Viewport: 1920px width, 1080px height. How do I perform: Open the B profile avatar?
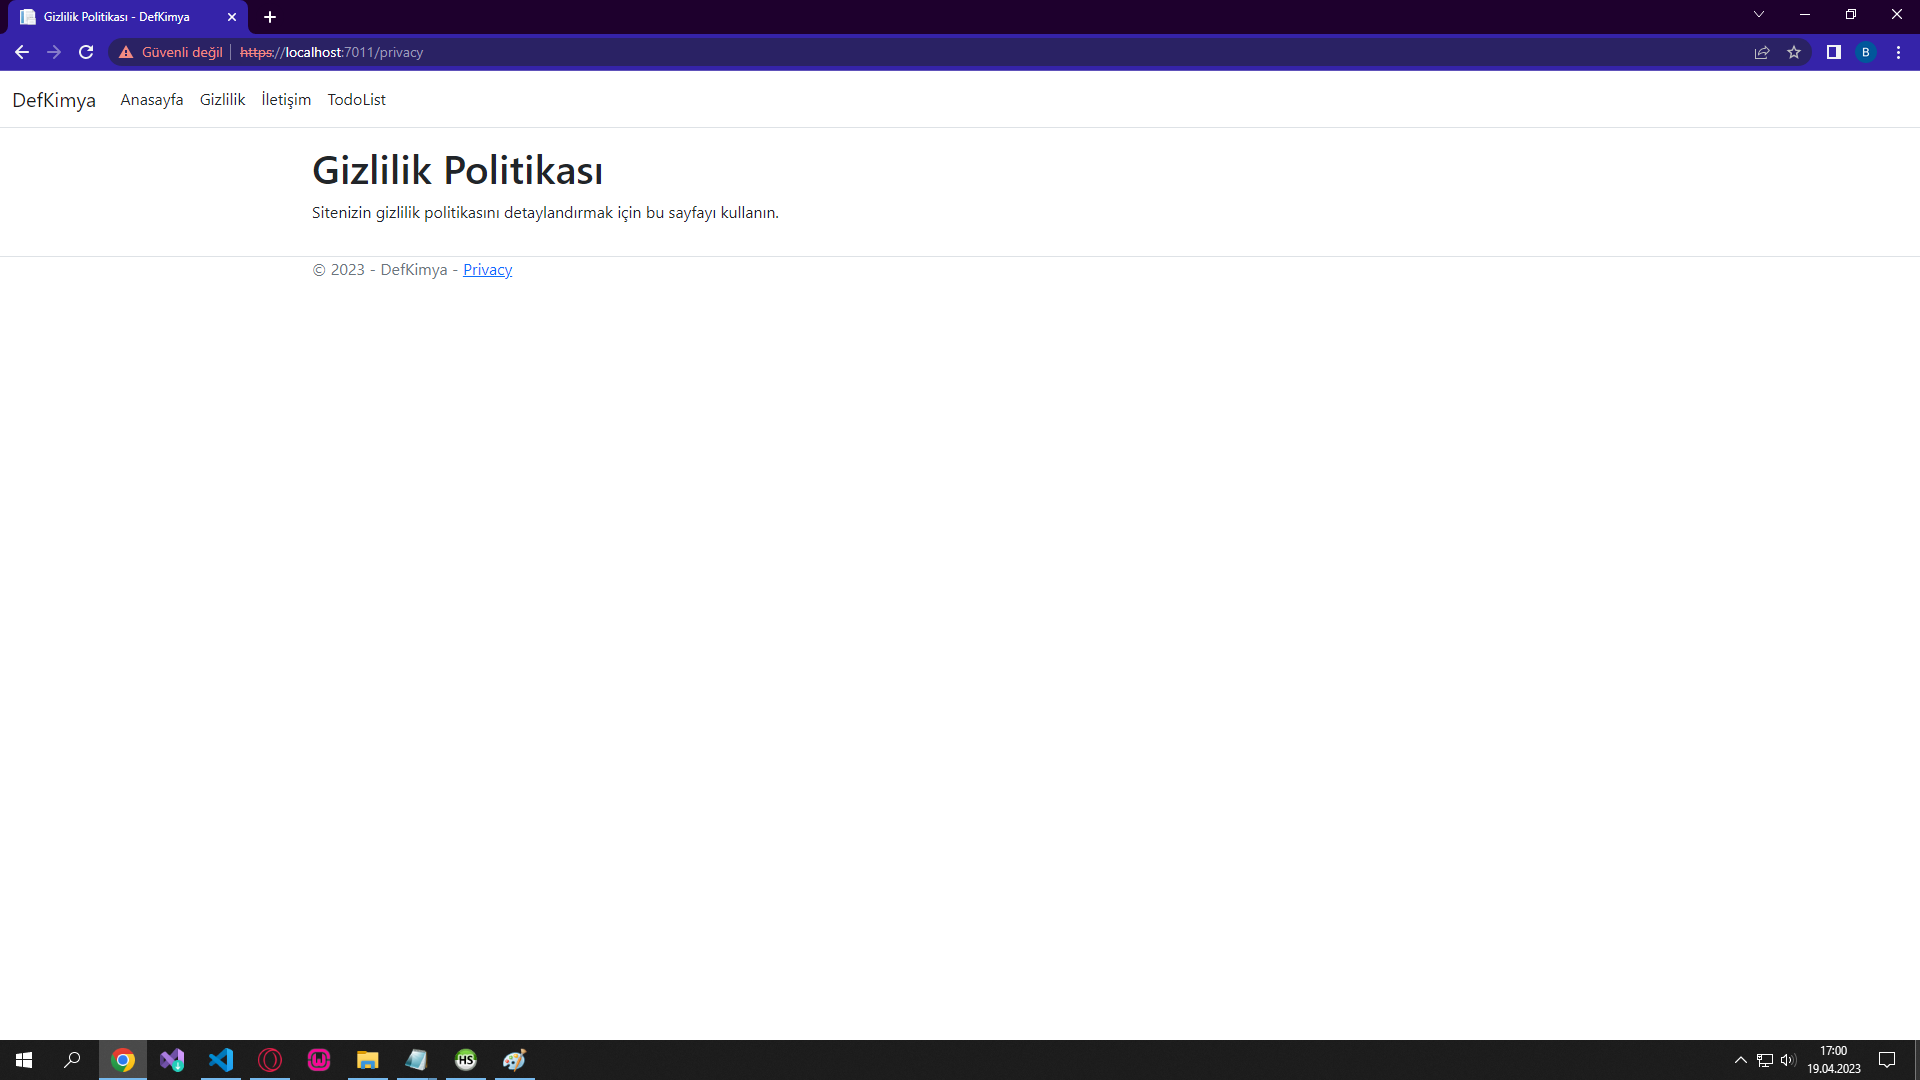(1866, 52)
